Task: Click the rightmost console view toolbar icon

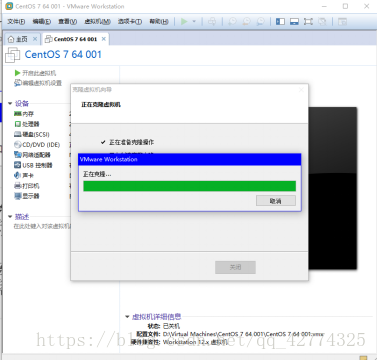Action: point(342,22)
